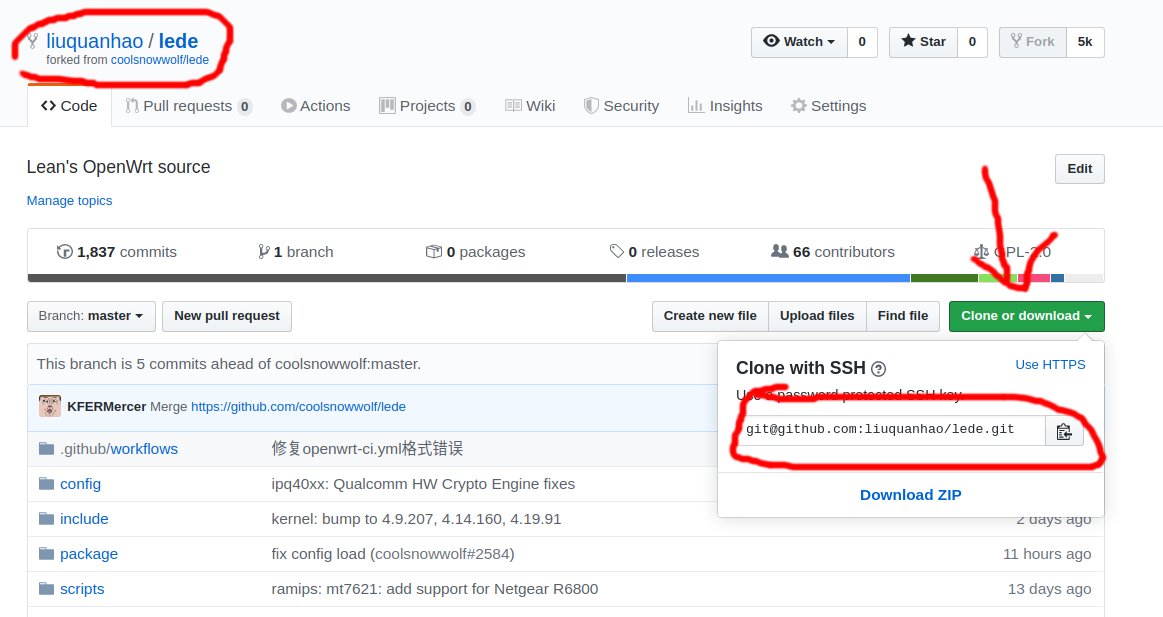The height and width of the screenshot is (617, 1163).
Task: Open the config folder
Action: coord(80,484)
